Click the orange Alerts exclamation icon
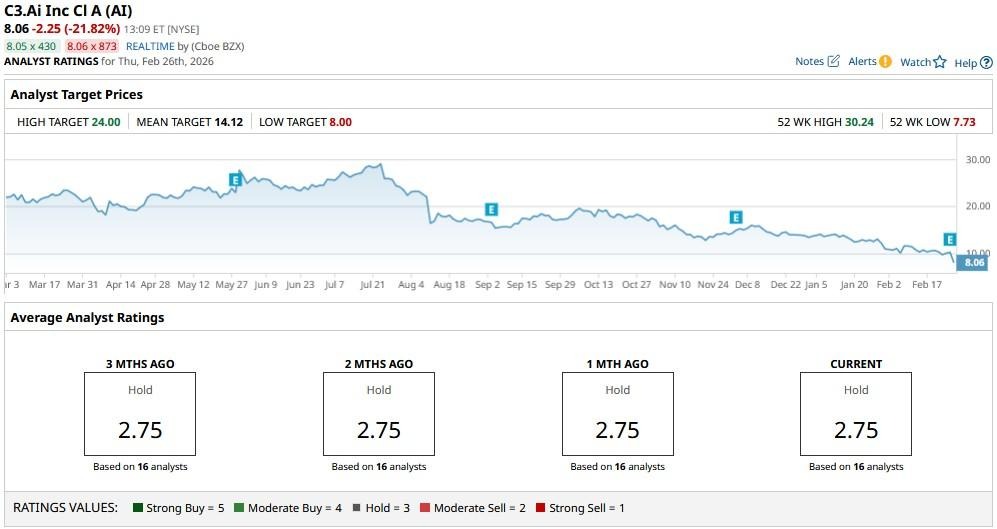This screenshot has width=997, height=529. [885, 62]
